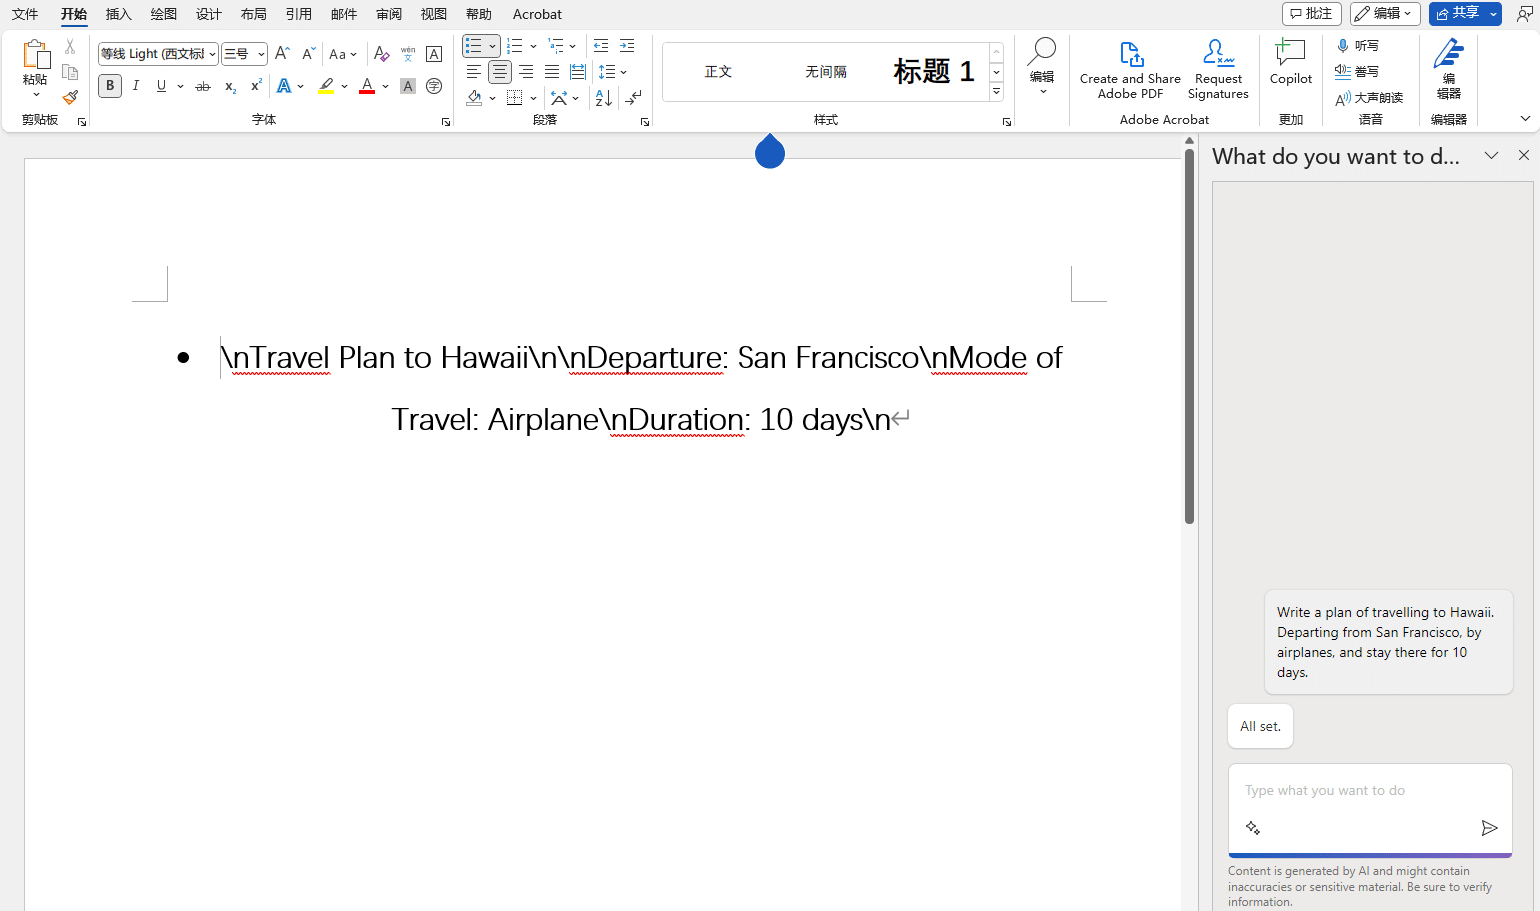Shrink font size with the smaller A icon
The height and width of the screenshot is (911, 1540).
click(x=308, y=54)
